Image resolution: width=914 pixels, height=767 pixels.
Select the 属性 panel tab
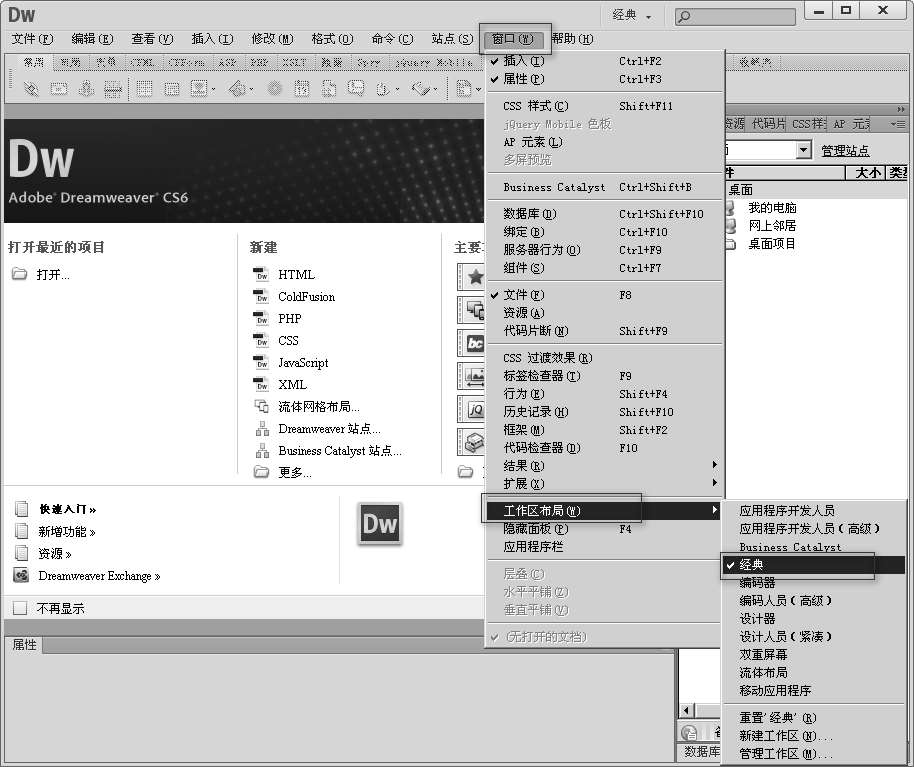(x=24, y=645)
